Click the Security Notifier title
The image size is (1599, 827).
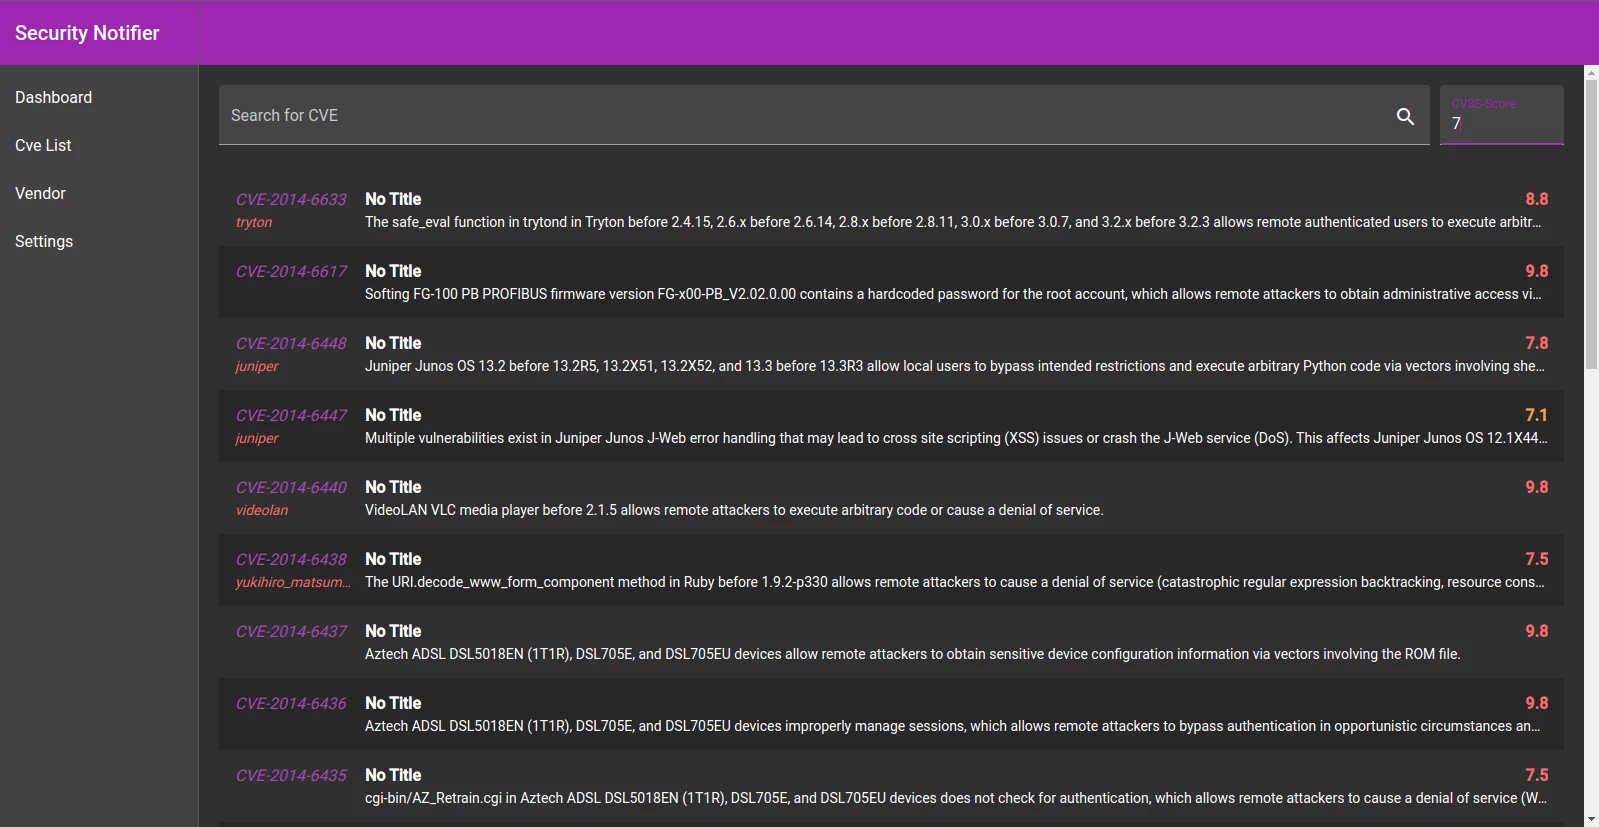pyautogui.click(x=87, y=33)
